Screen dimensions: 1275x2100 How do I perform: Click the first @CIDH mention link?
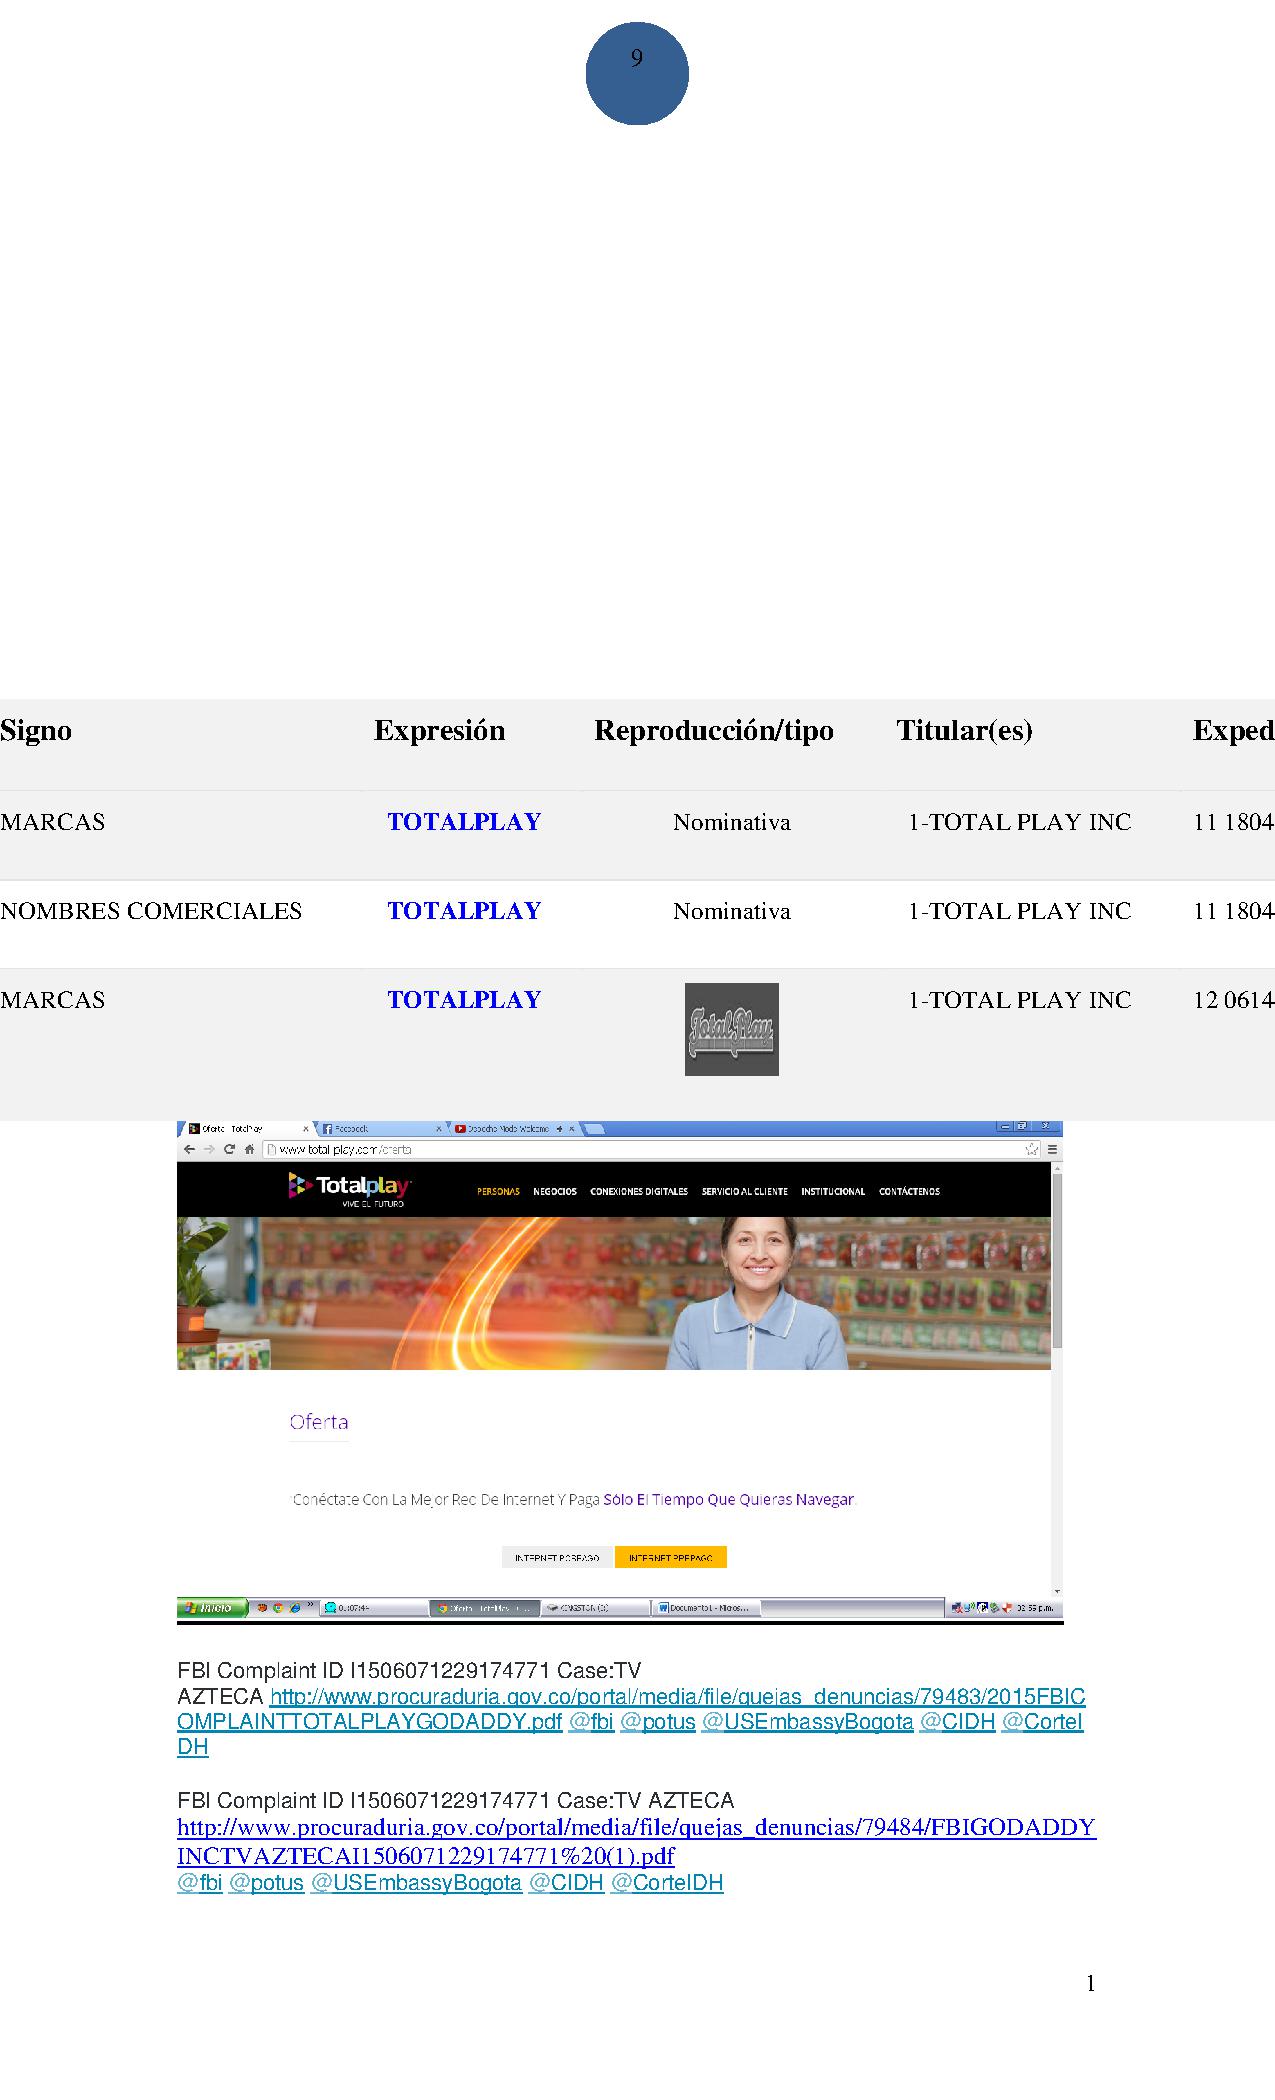pyautogui.click(x=958, y=1722)
